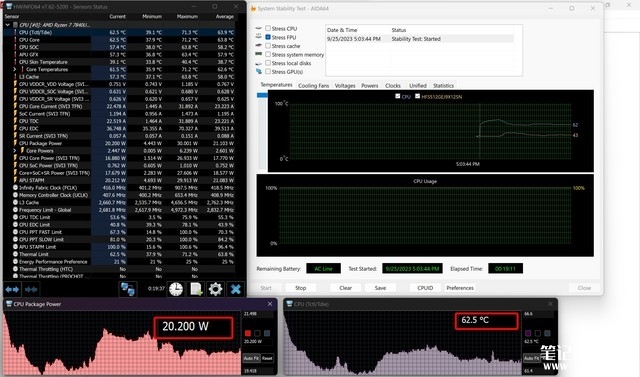Open the Statistics tab
Image resolution: width=640 pixels, height=377 pixels.
pyautogui.click(x=443, y=86)
